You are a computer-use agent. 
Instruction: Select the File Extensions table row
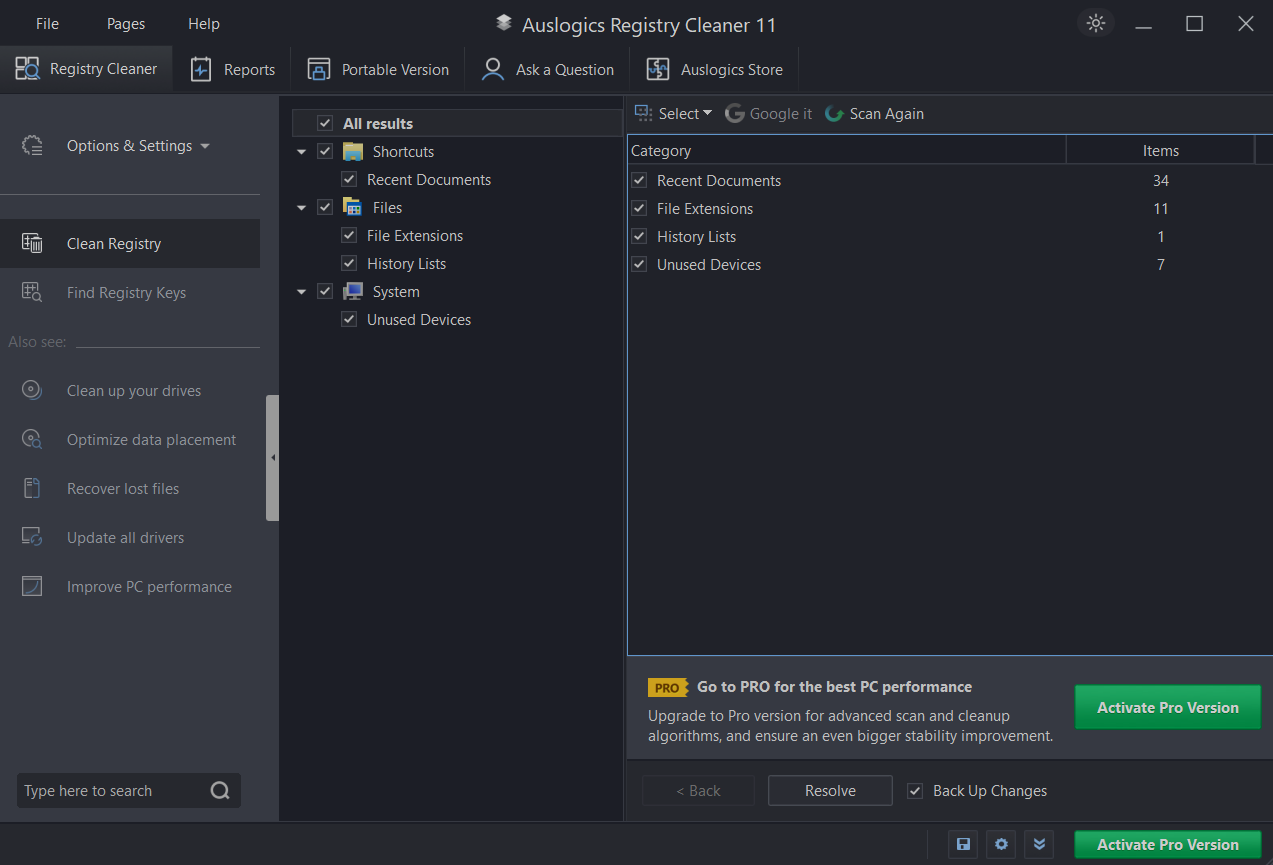click(949, 209)
